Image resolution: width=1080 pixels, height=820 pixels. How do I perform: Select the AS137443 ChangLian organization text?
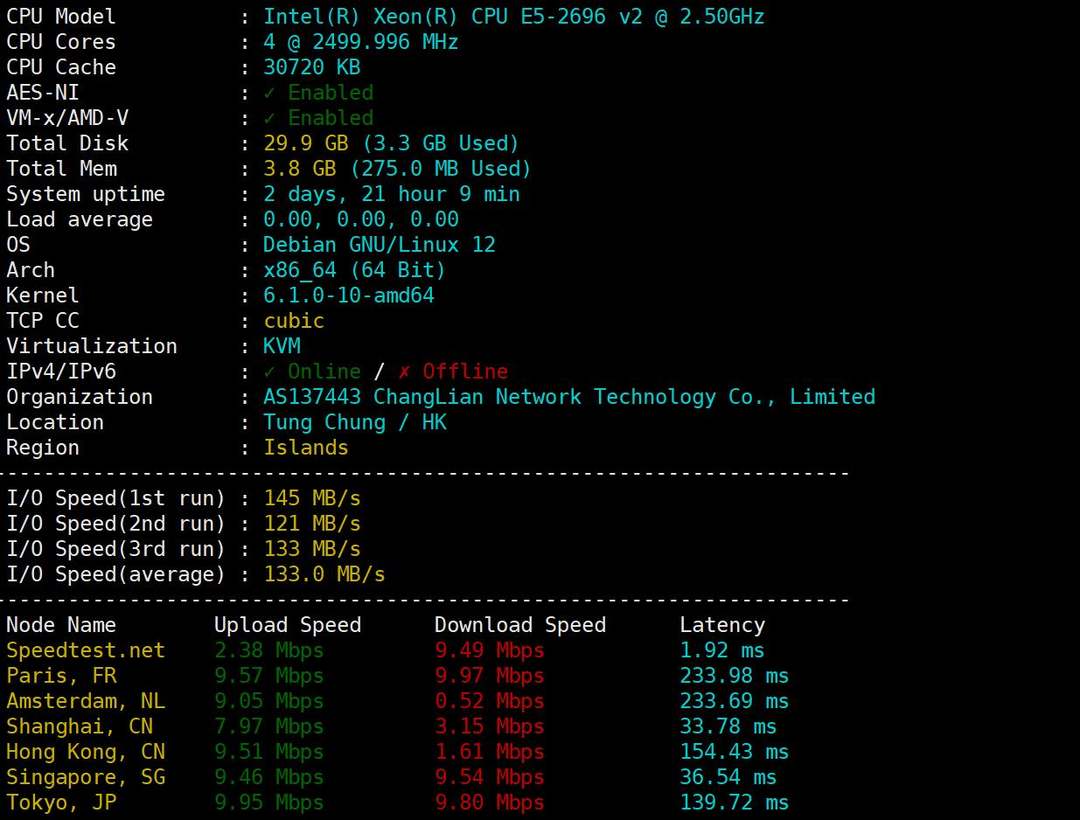point(569,397)
